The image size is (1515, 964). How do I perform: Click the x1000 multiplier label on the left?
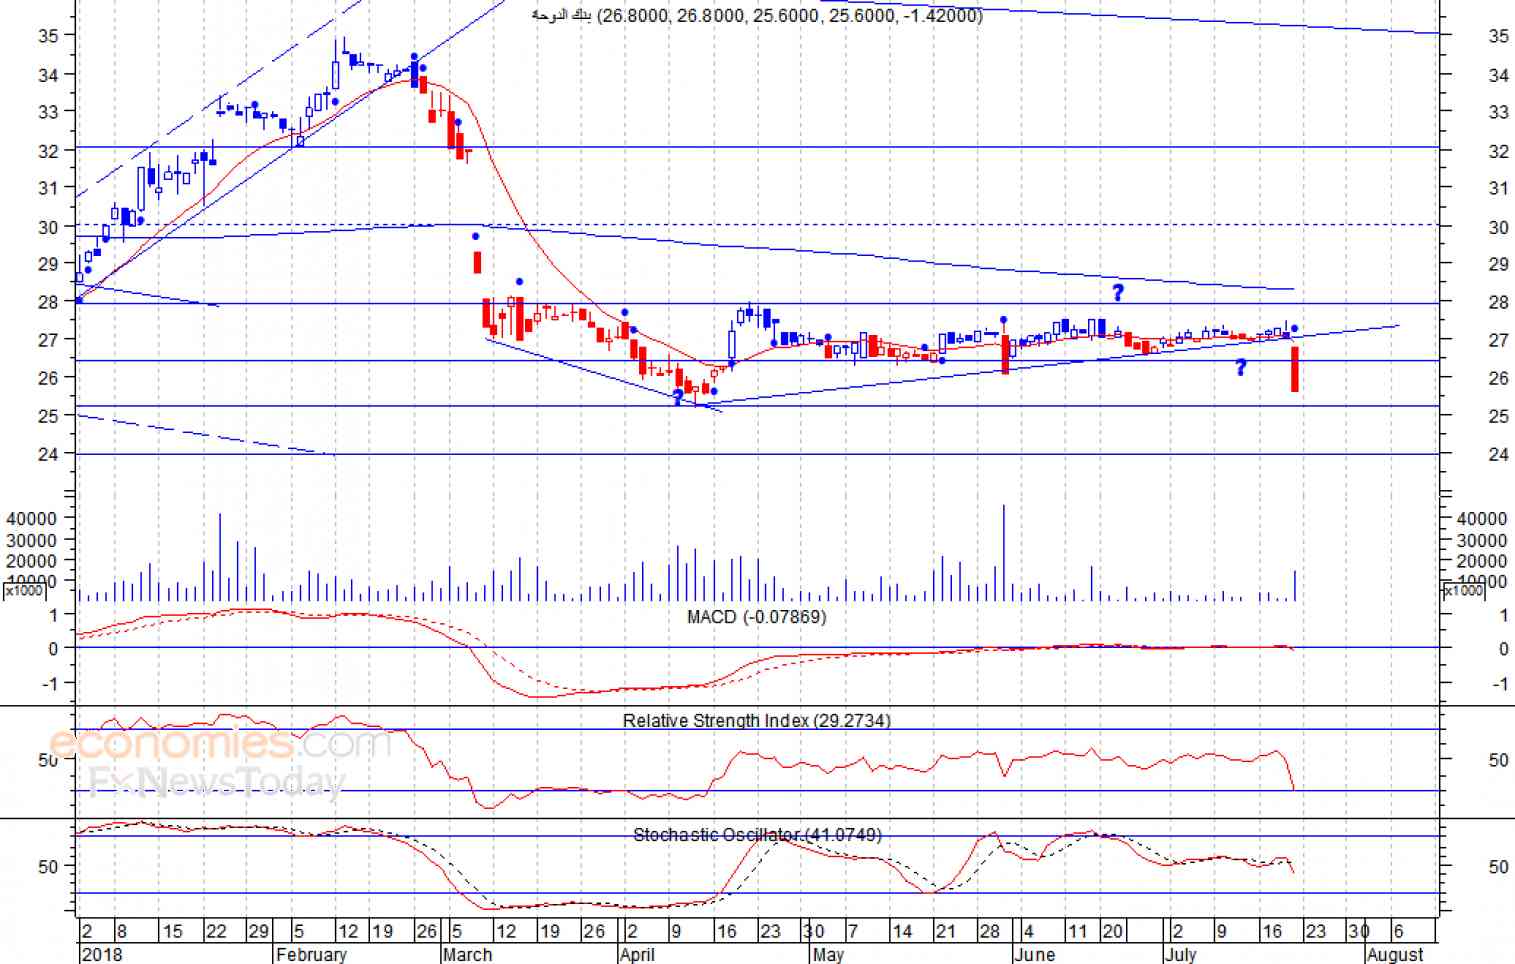click(x=23, y=591)
